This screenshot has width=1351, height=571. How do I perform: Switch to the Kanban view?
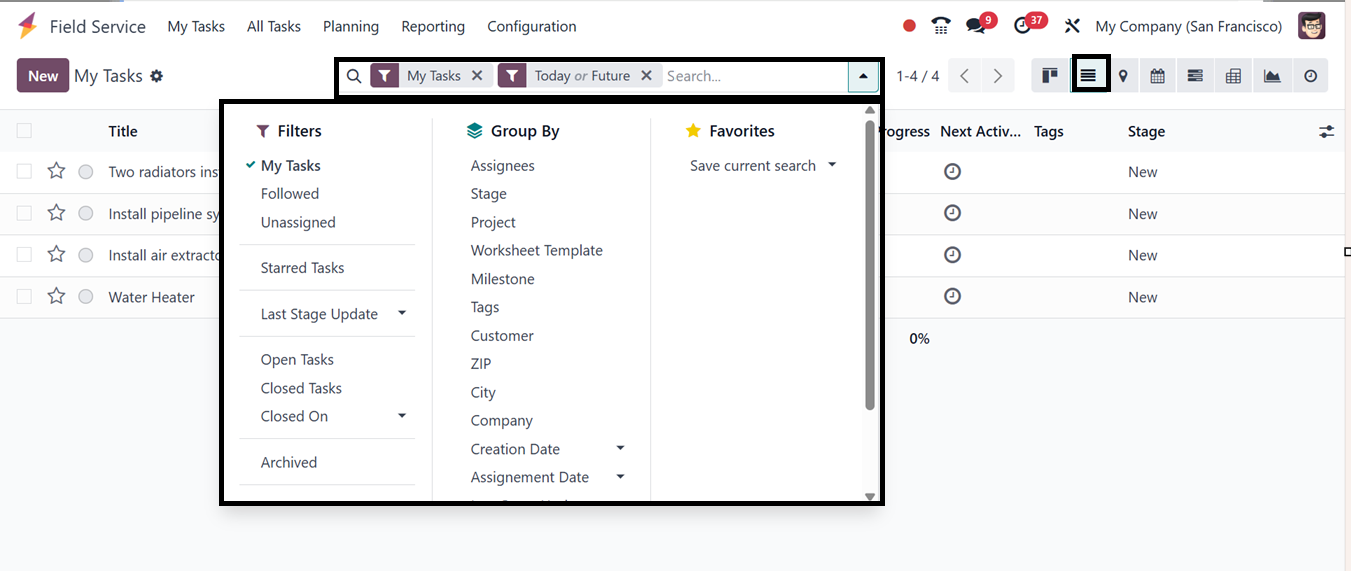[1049, 76]
